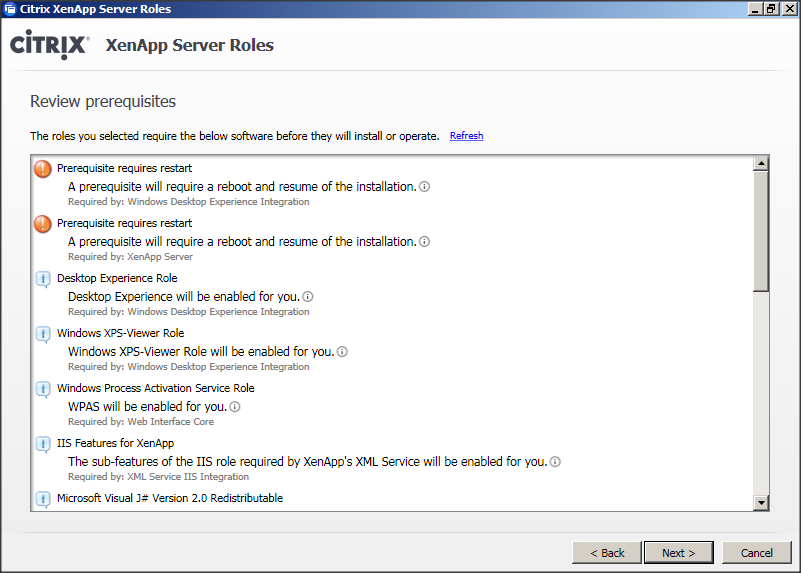The width and height of the screenshot is (801, 573).
Task: Click the warning icon for the XenApp Server restart prerequisite
Action: tap(42, 224)
